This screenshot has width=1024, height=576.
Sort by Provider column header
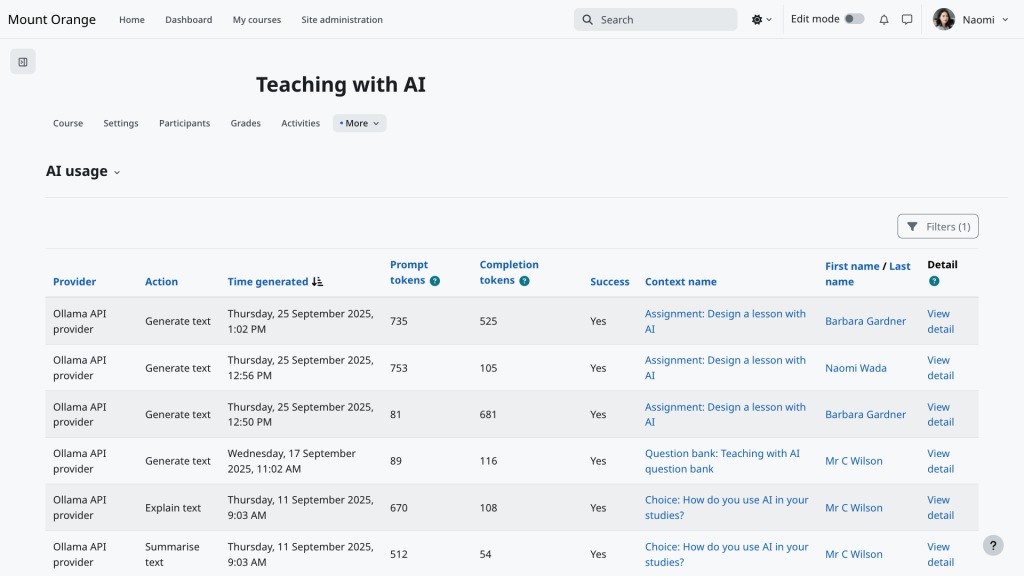coord(74,281)
